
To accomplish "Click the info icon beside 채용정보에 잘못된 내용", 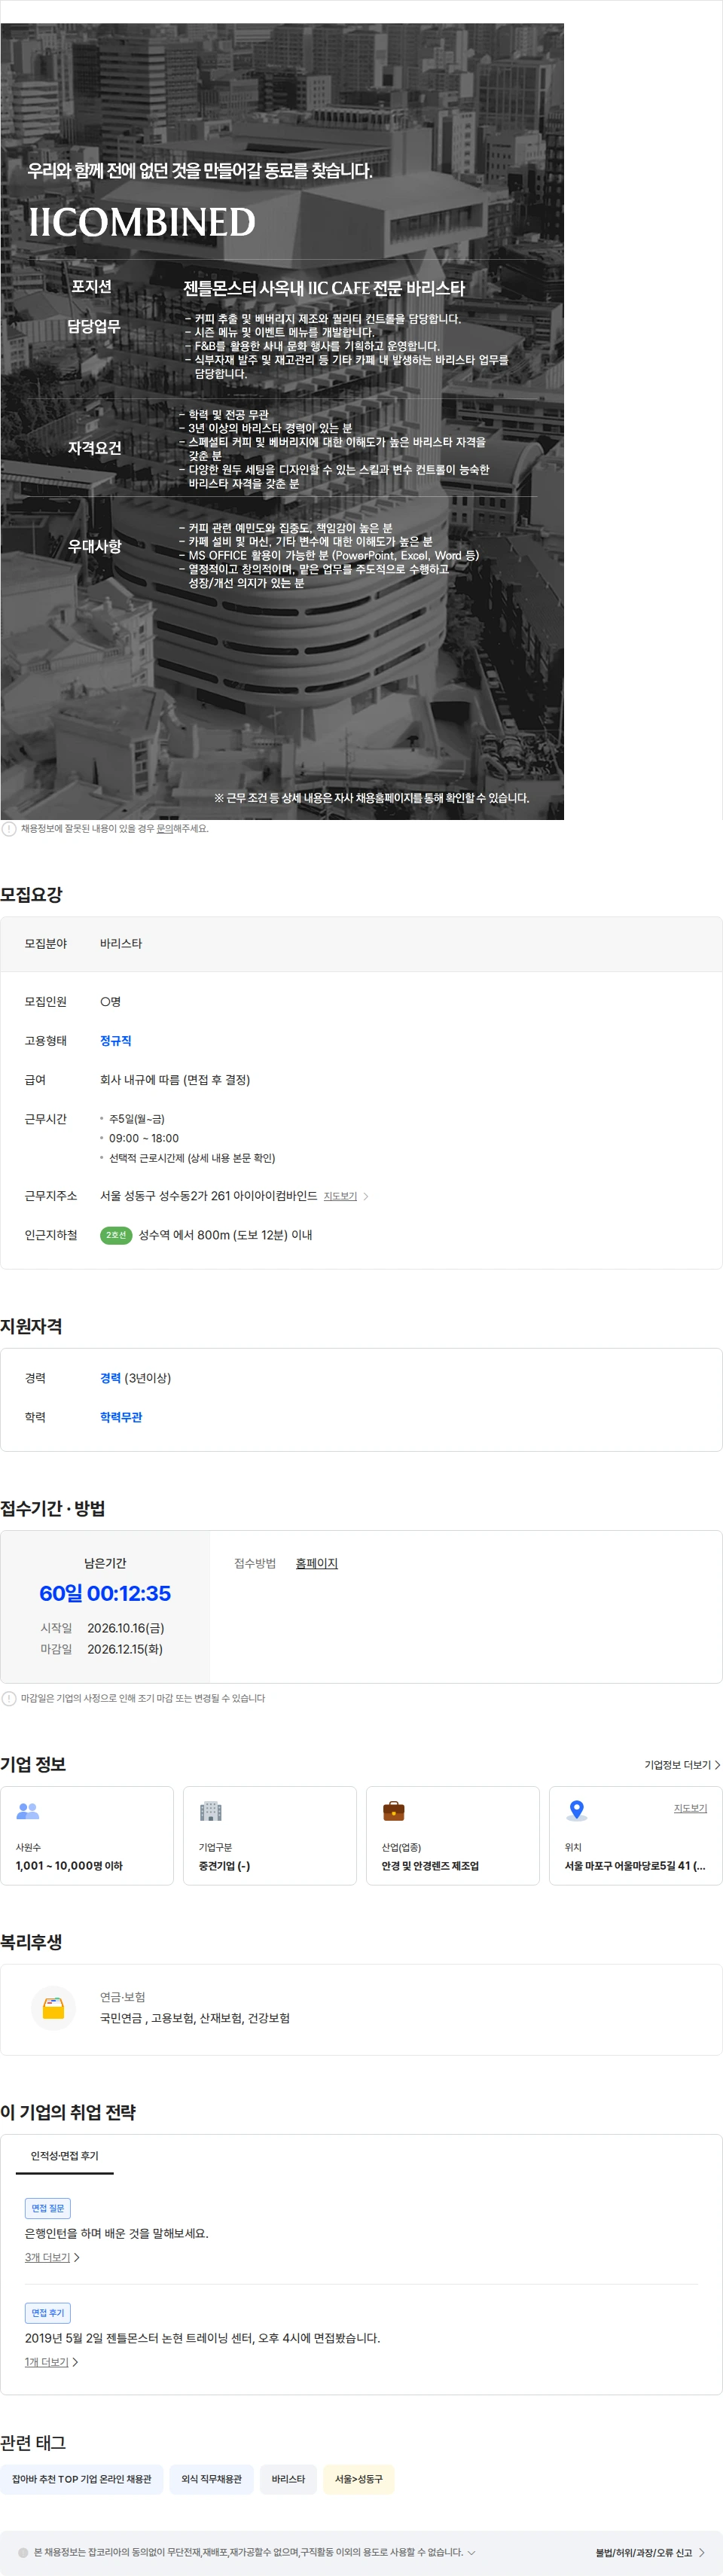I will [9, 828].
